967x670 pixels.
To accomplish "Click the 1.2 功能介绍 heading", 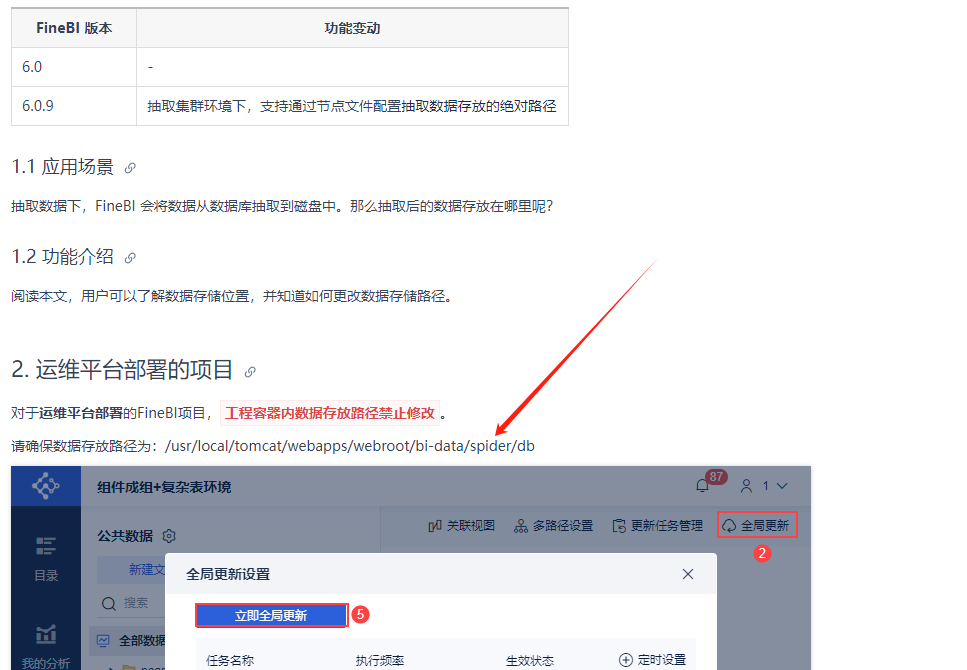I will (x=62, y=257).
